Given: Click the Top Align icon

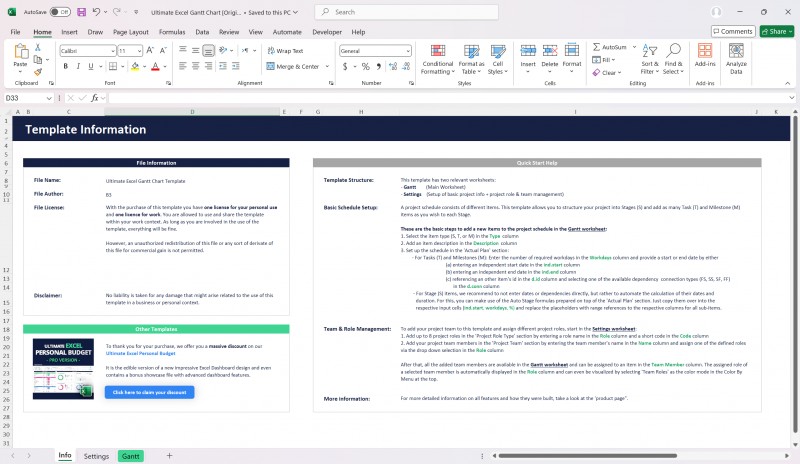Looking at the screenshot, I should (x=183, y=50).
